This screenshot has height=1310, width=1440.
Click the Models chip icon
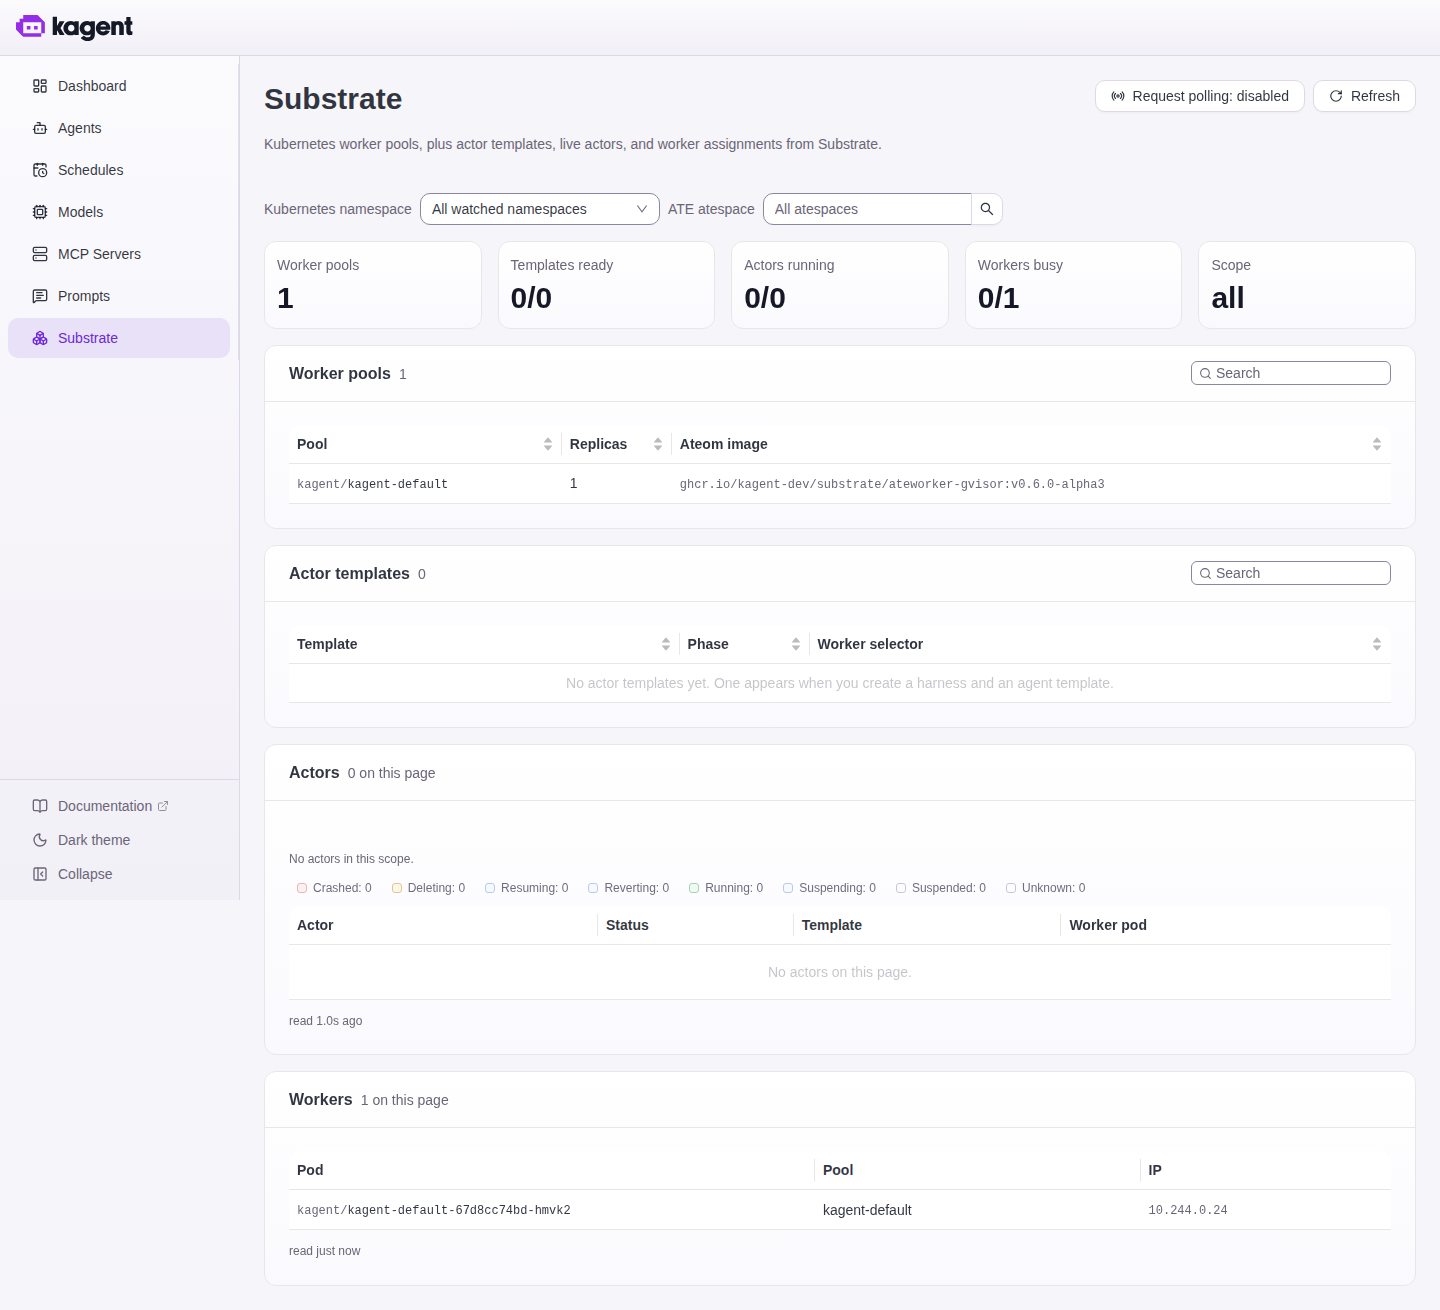pos(40,212)
